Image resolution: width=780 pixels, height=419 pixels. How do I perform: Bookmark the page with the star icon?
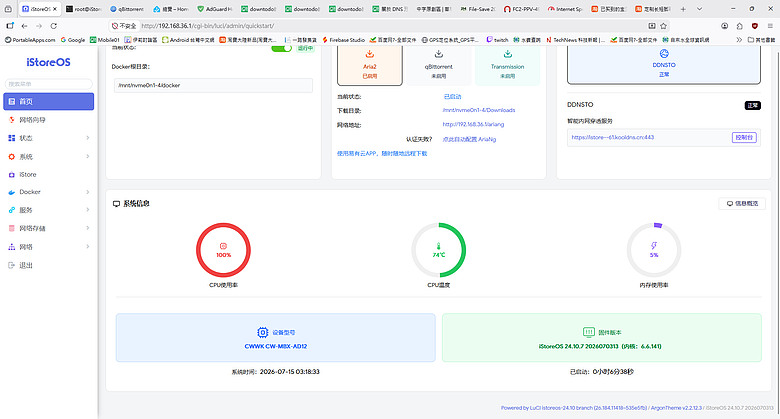point(663,26)
